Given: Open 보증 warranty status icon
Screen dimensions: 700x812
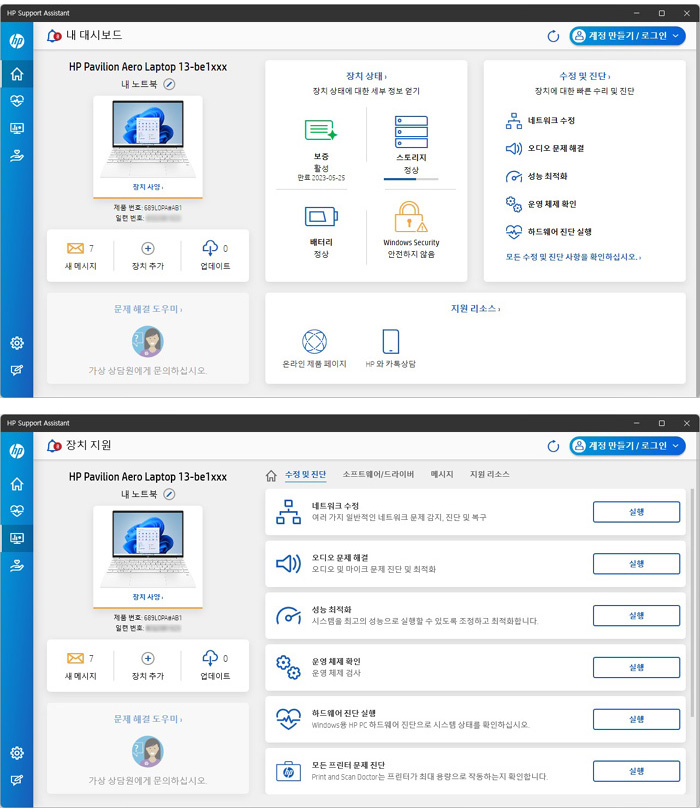Looking at the screenshot, I should (x=321, y=130).
